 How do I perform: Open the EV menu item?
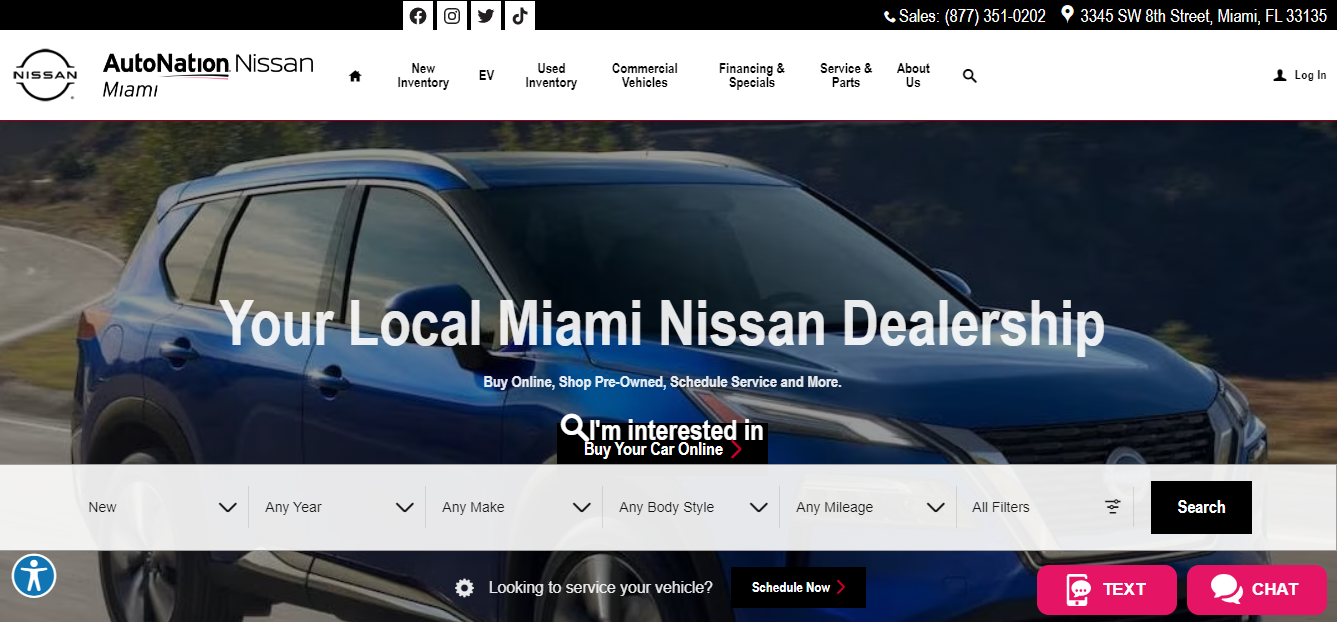[x=486, y=76]
